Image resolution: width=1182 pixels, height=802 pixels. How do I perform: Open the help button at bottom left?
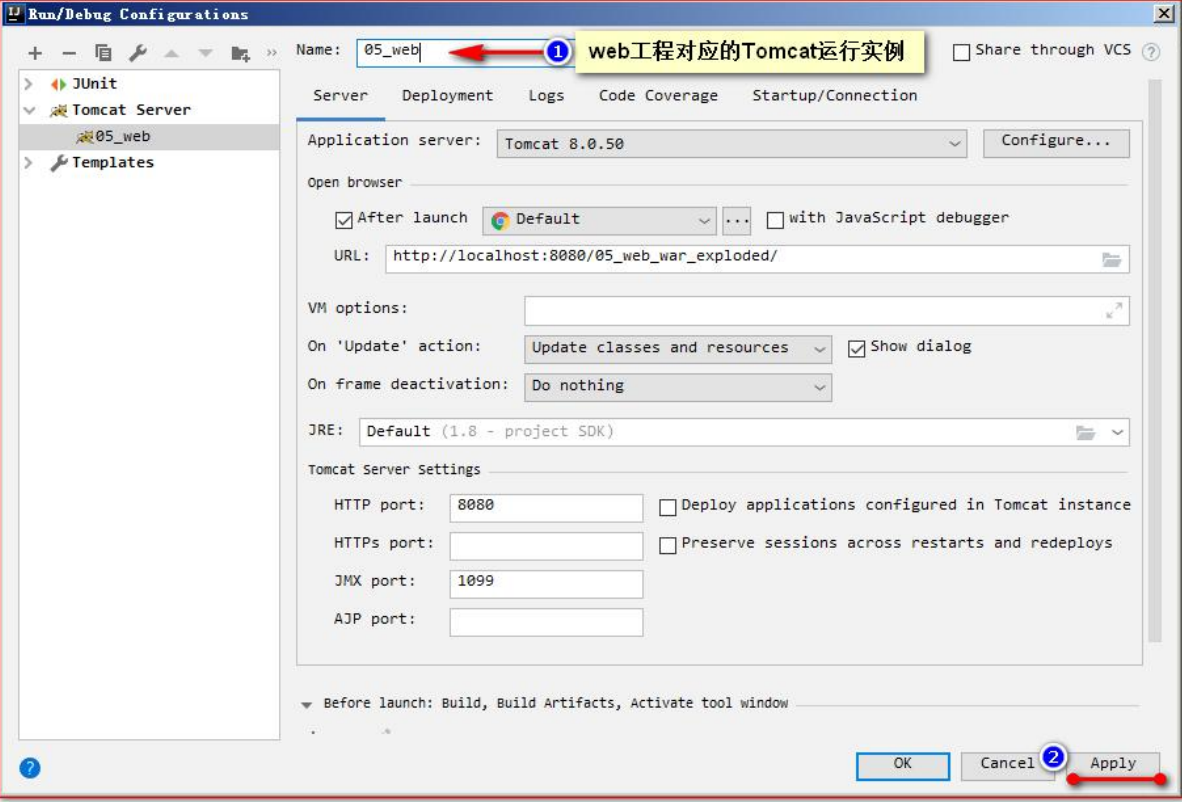29,768
